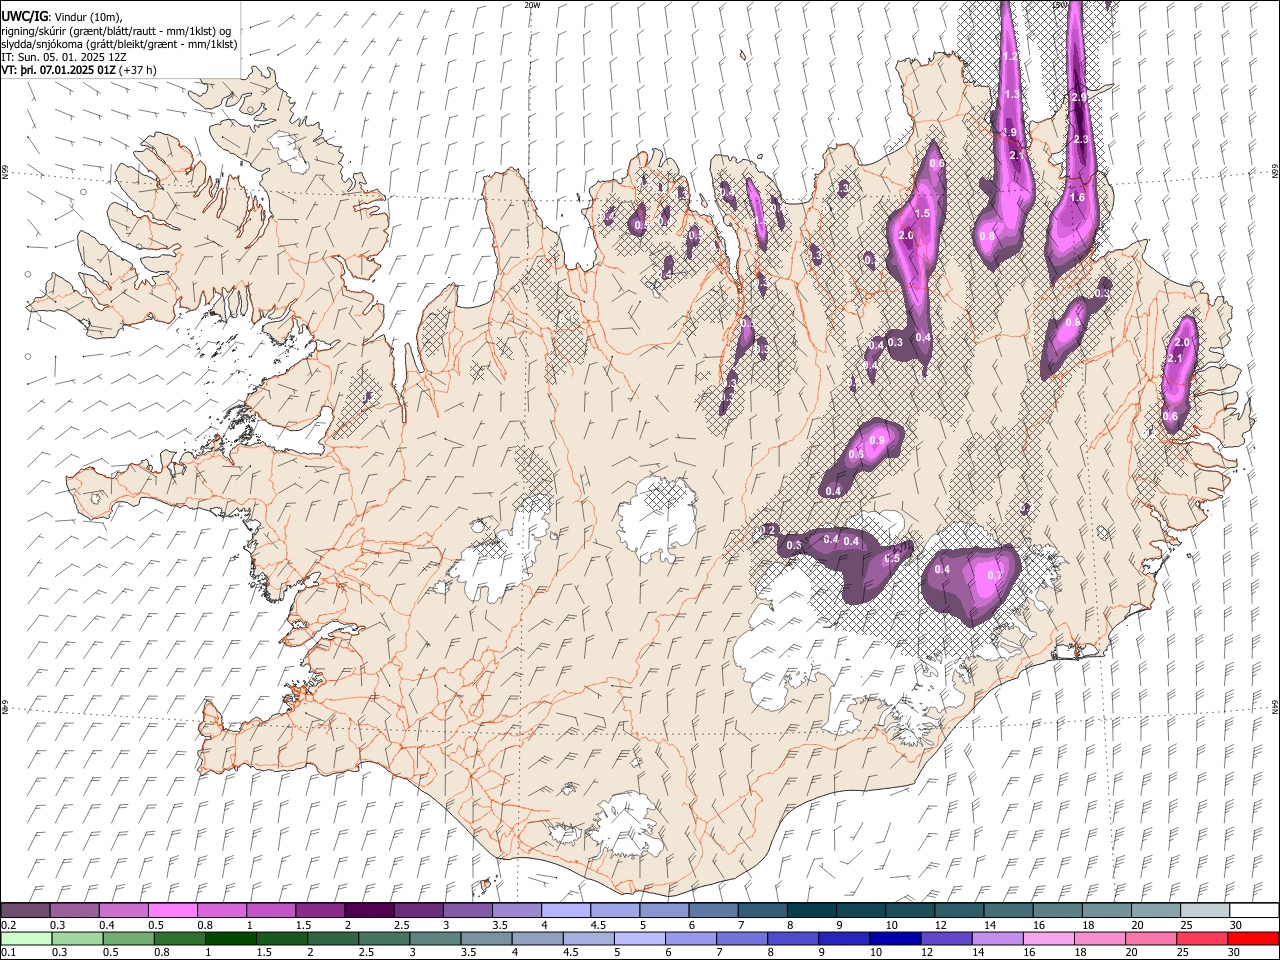The width and height of the screenshot is (1280, 960).
Task: Click the '30' label on the lower legend row
Action: 1236,953
